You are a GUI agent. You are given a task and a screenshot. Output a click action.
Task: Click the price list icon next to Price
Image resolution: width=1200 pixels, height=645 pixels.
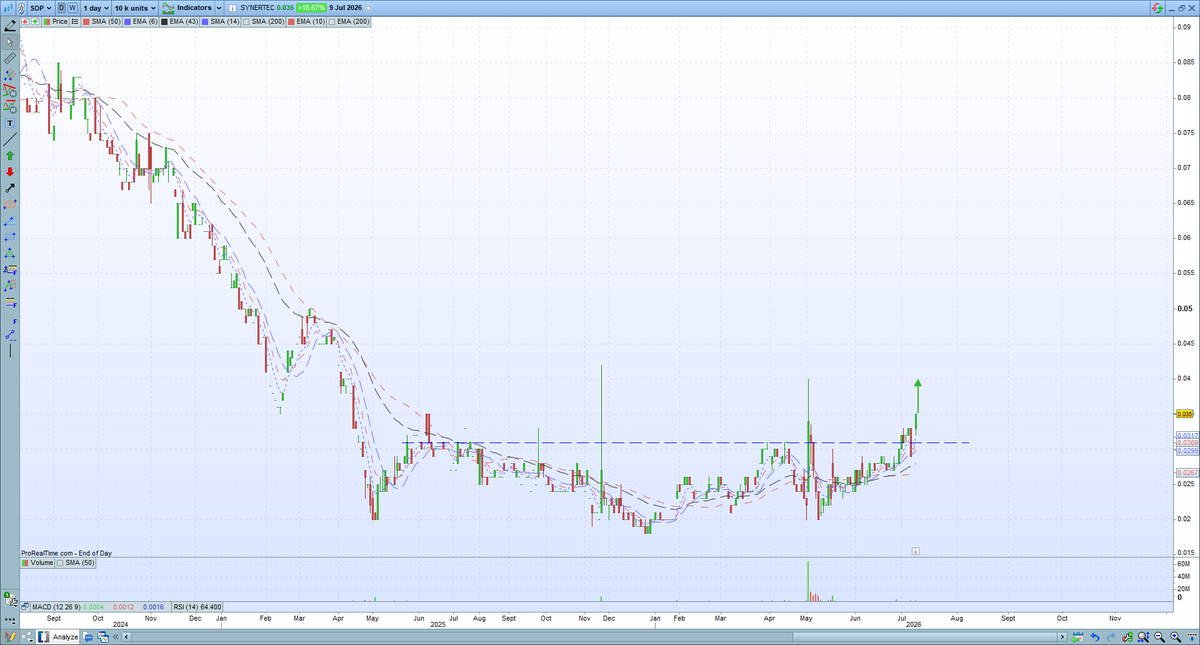[75, 22]
